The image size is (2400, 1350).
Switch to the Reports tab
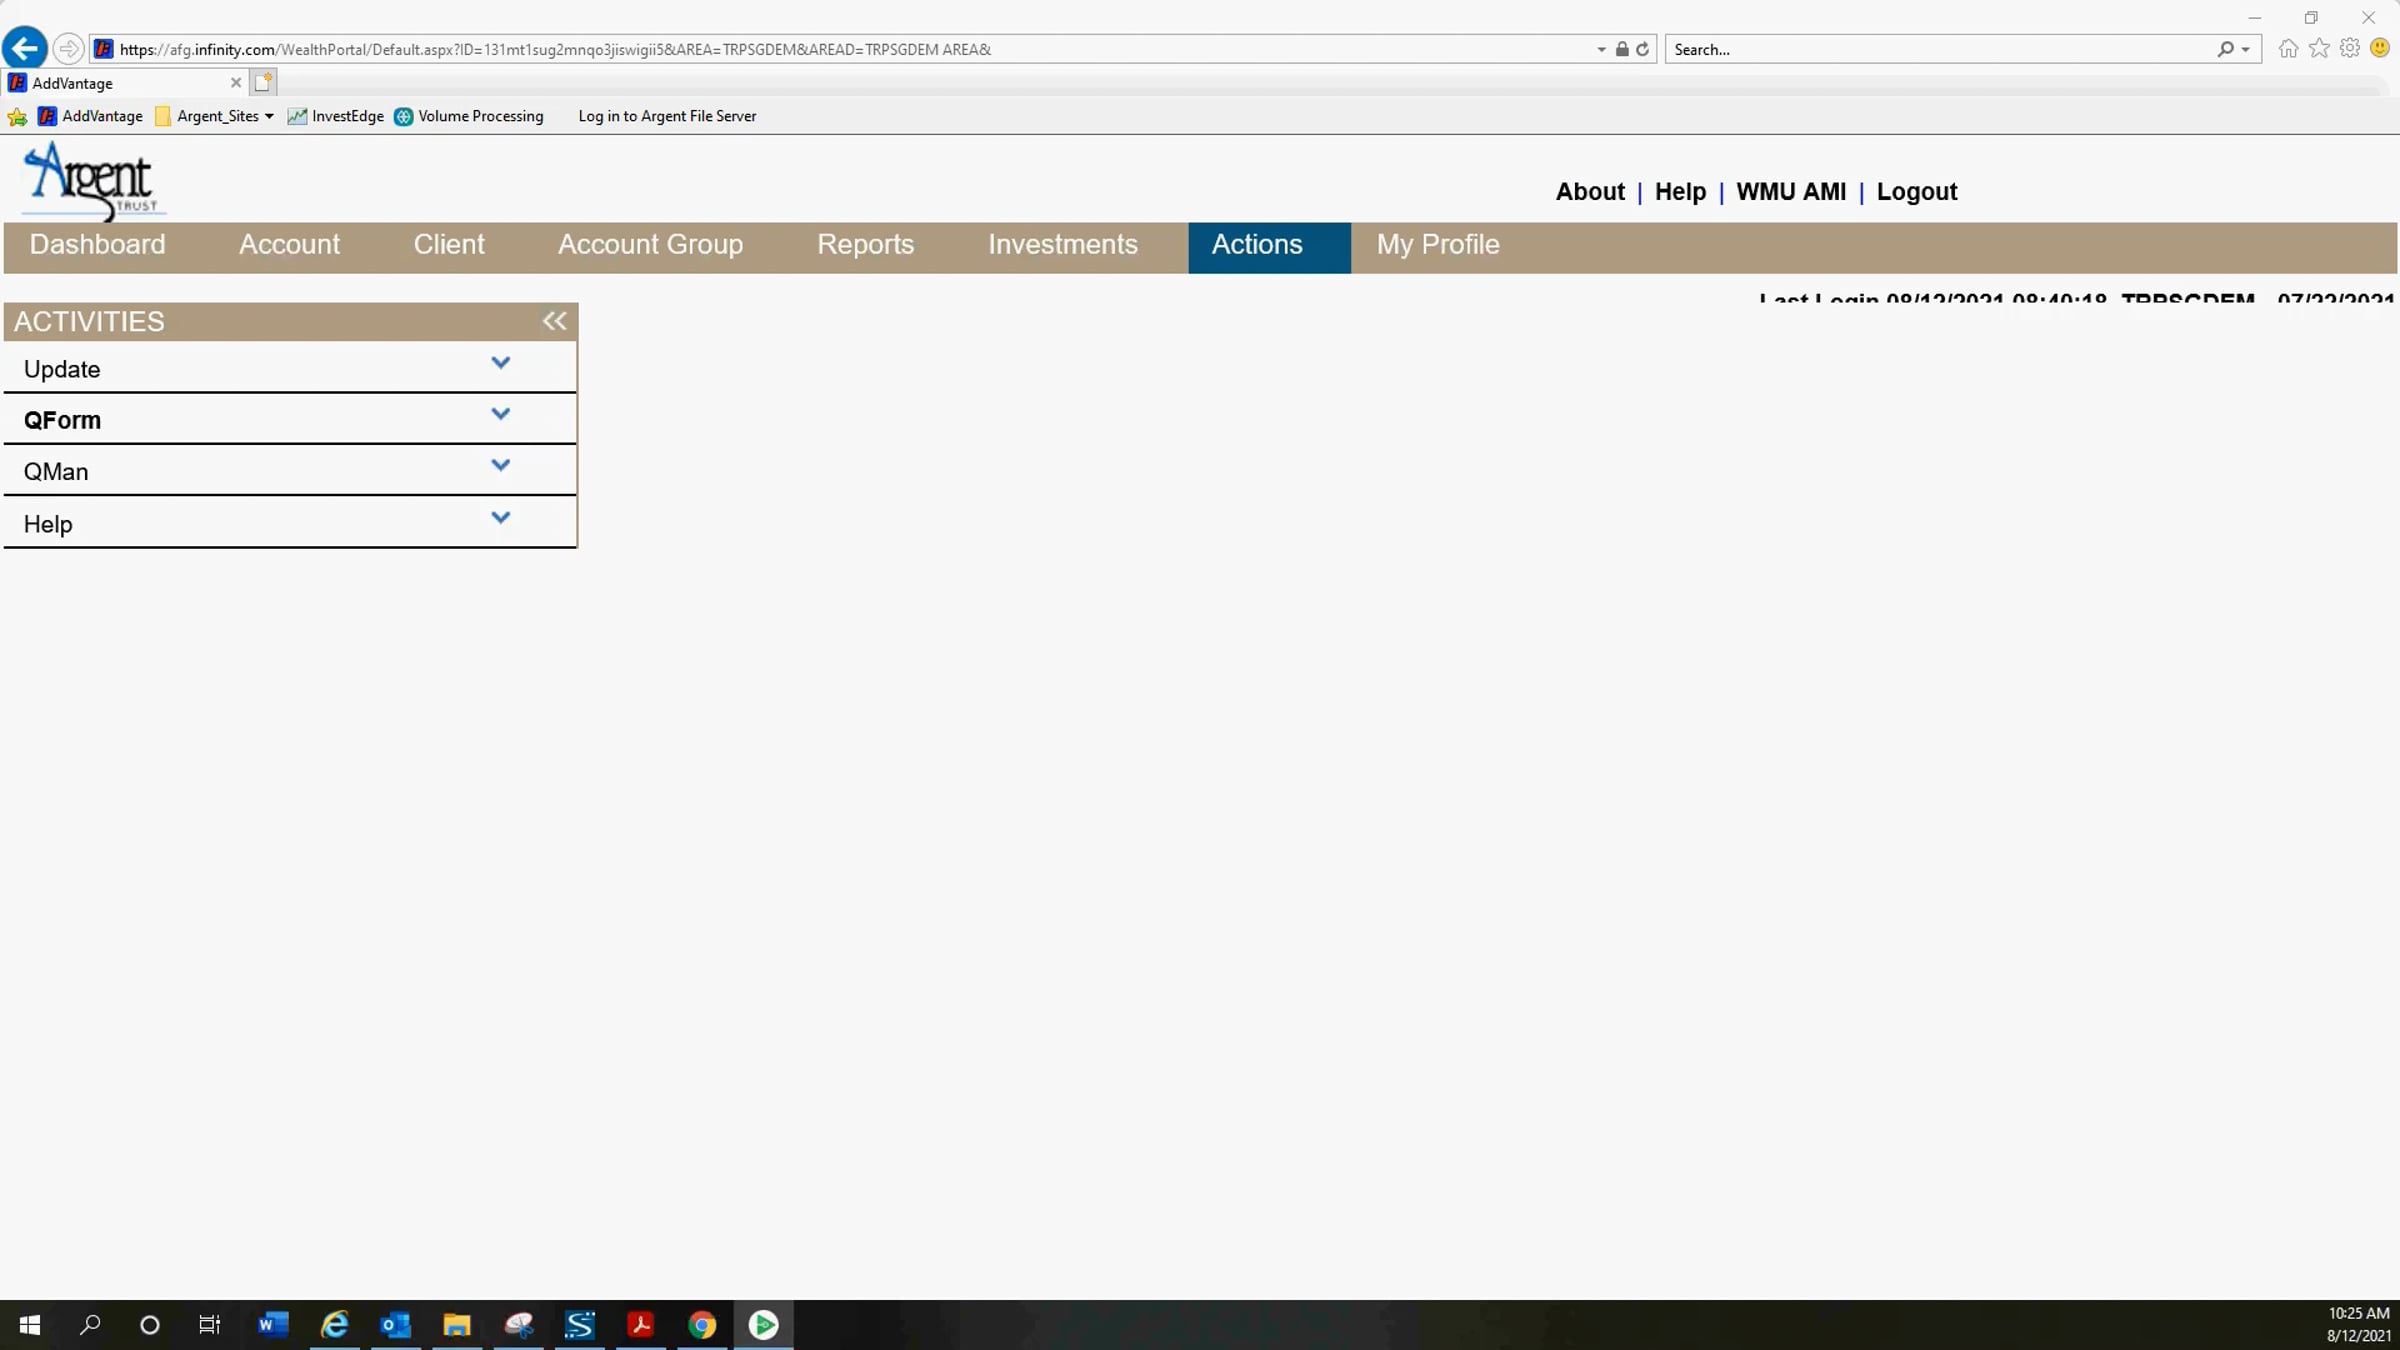click(865, 245)
